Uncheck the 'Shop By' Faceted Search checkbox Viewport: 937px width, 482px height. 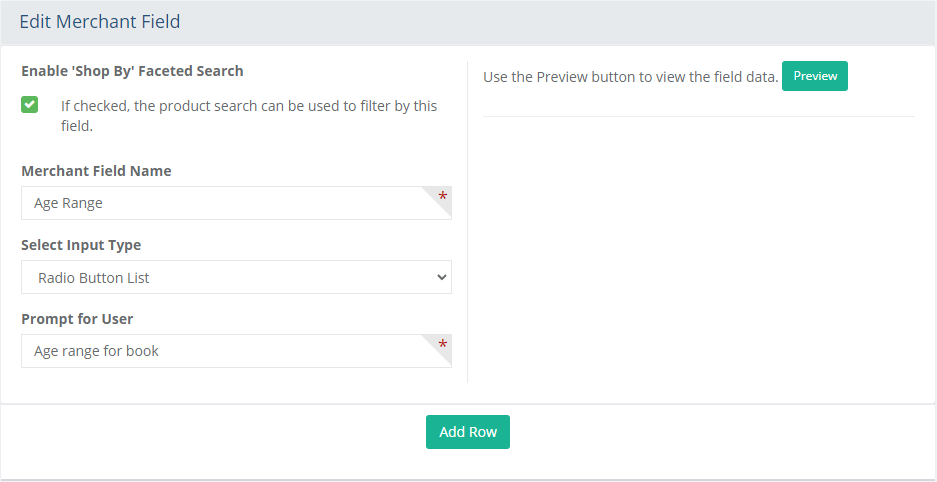[x=29, y=105]
